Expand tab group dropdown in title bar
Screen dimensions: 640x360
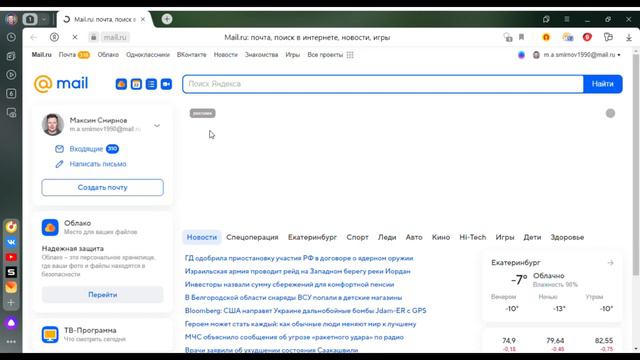(44, 19)
